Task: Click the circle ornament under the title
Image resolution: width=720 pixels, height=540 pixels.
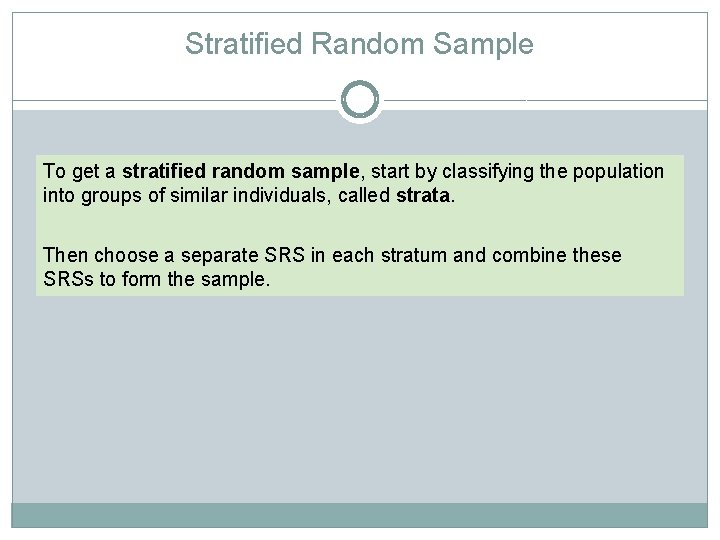Action: tap(360, 100)
